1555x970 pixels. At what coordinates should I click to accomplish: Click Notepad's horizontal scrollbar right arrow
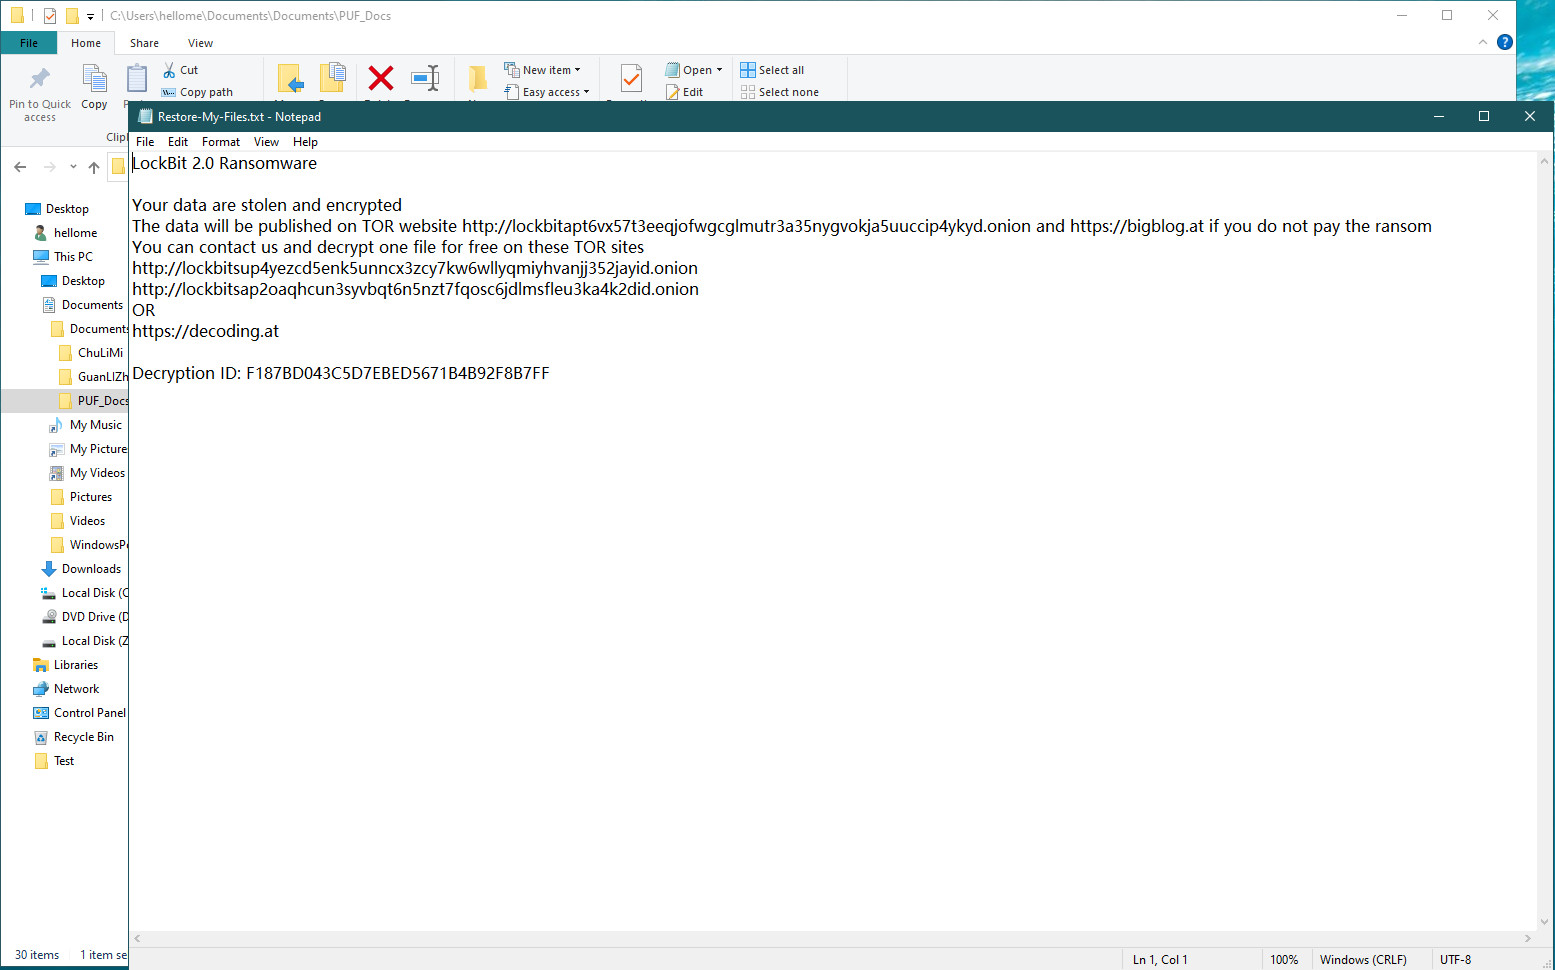(1527, 938)
